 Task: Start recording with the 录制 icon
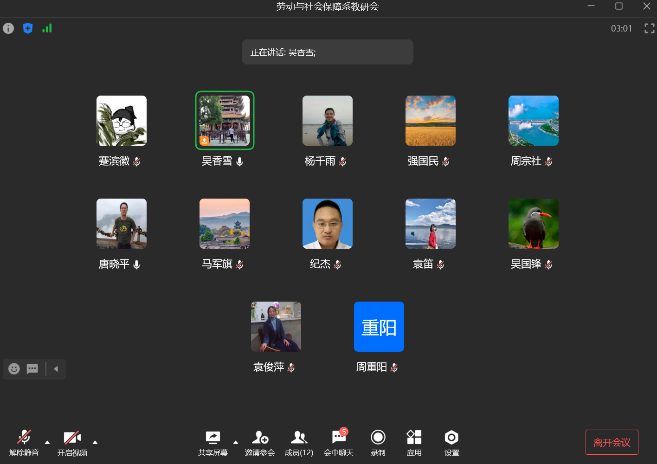point(378,438)
